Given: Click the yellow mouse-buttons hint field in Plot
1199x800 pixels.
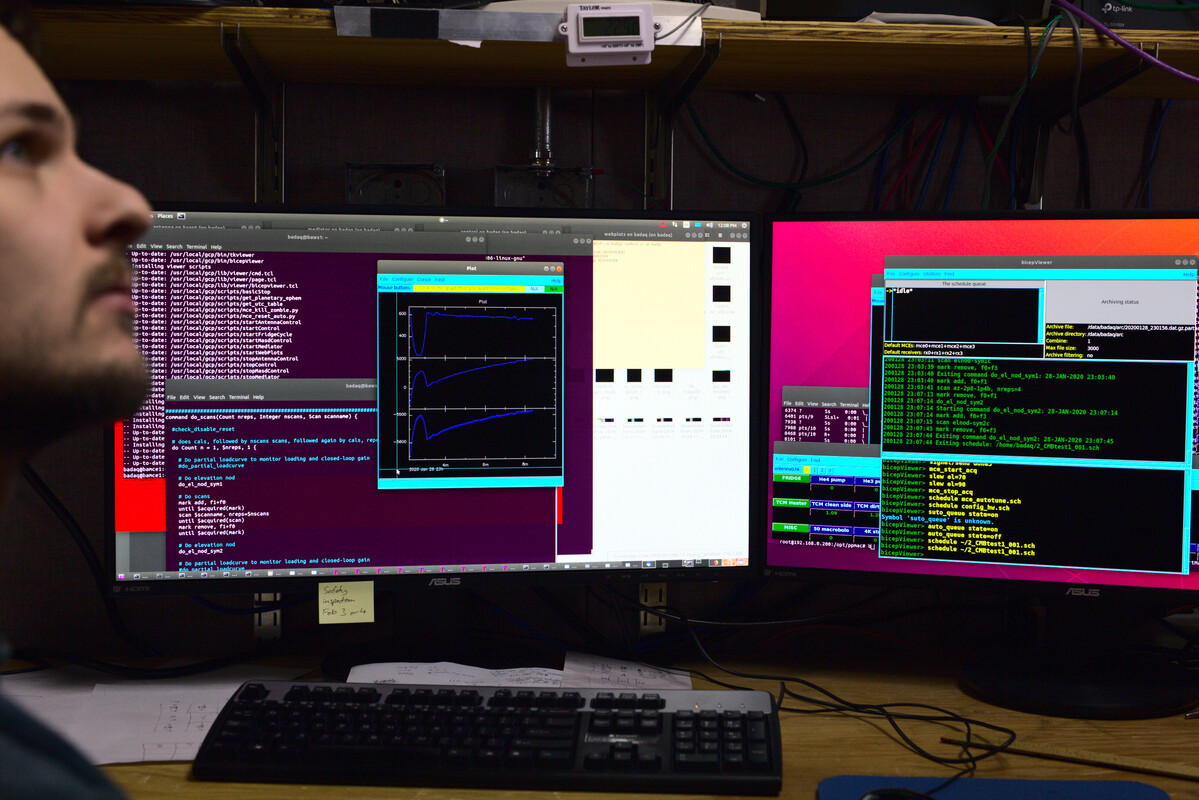Looking at the screenshot, I should [469, 288].
